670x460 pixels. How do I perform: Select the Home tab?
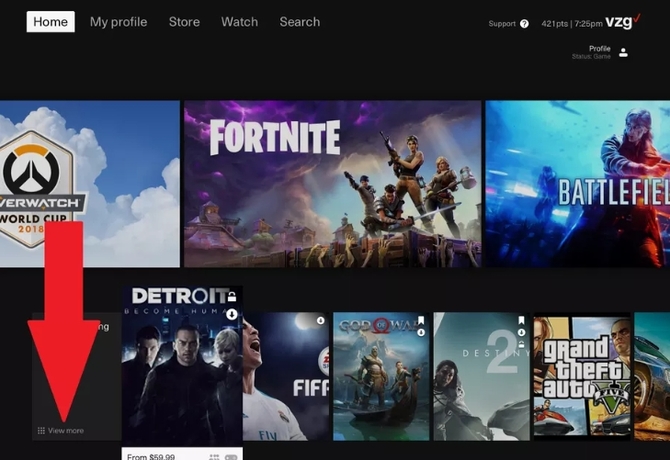click(50, 22)
